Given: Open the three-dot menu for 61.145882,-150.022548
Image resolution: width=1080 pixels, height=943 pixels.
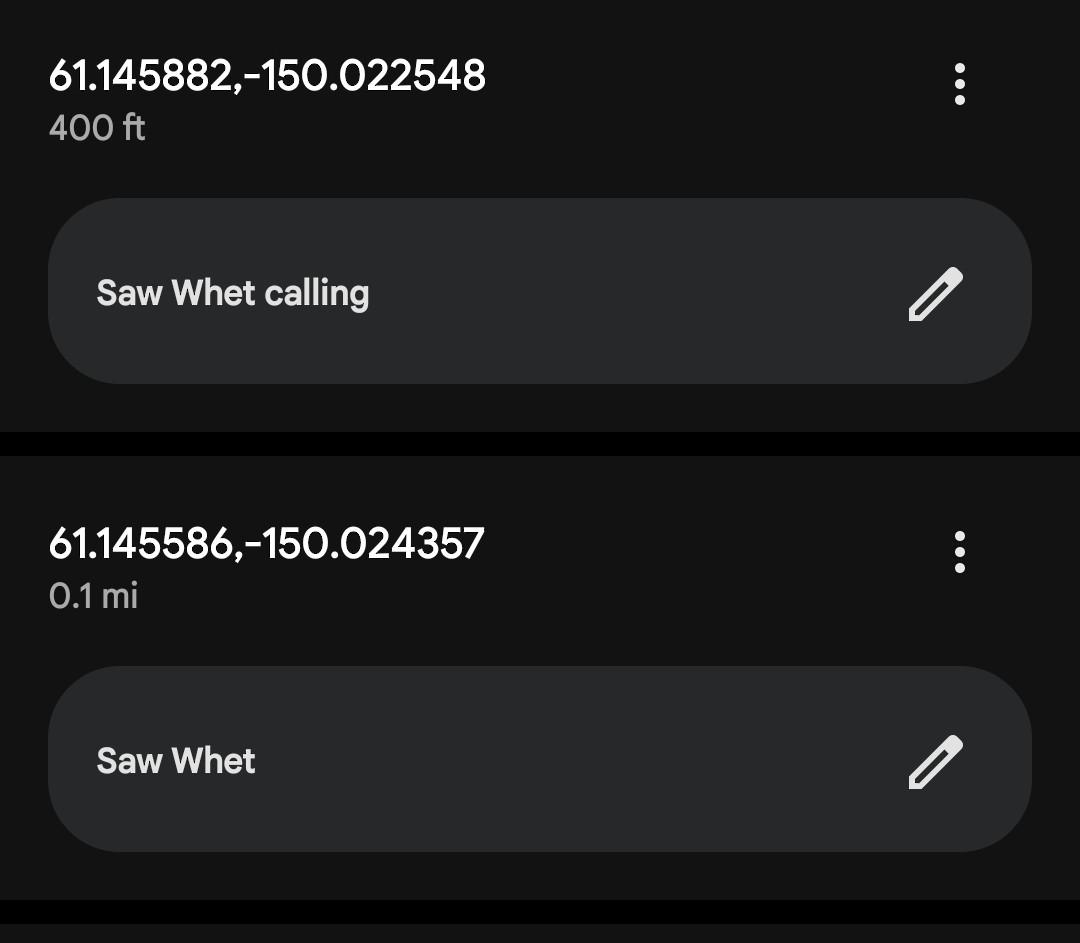Looking at the screenshot, I should tap(959, 84).
